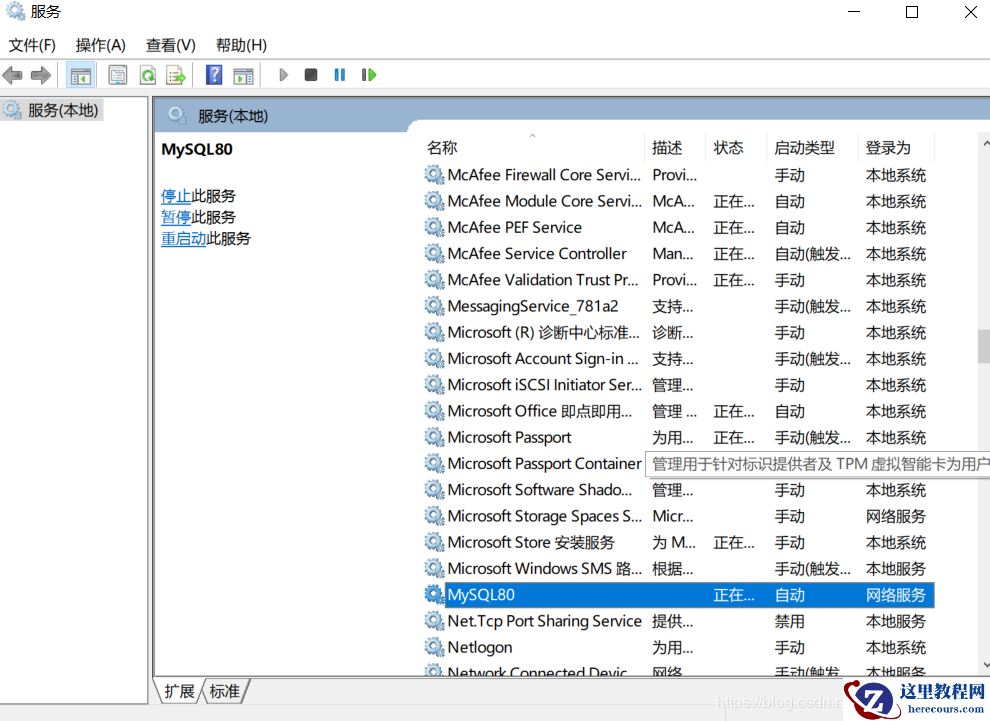Select Microsoft Windows SMS 路由 row
990x721 pixels.
click(678, 568)
